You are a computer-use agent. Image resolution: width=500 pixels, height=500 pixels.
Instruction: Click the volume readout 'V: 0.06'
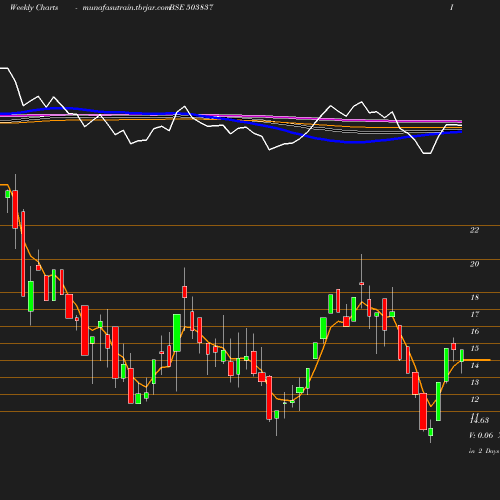[x=481, y=435]
